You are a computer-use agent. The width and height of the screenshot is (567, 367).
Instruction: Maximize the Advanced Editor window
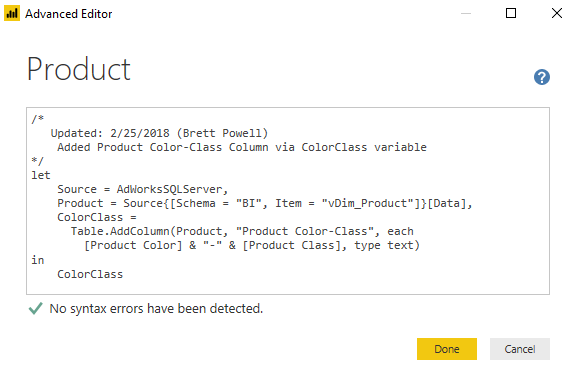[x=511, y=13]
